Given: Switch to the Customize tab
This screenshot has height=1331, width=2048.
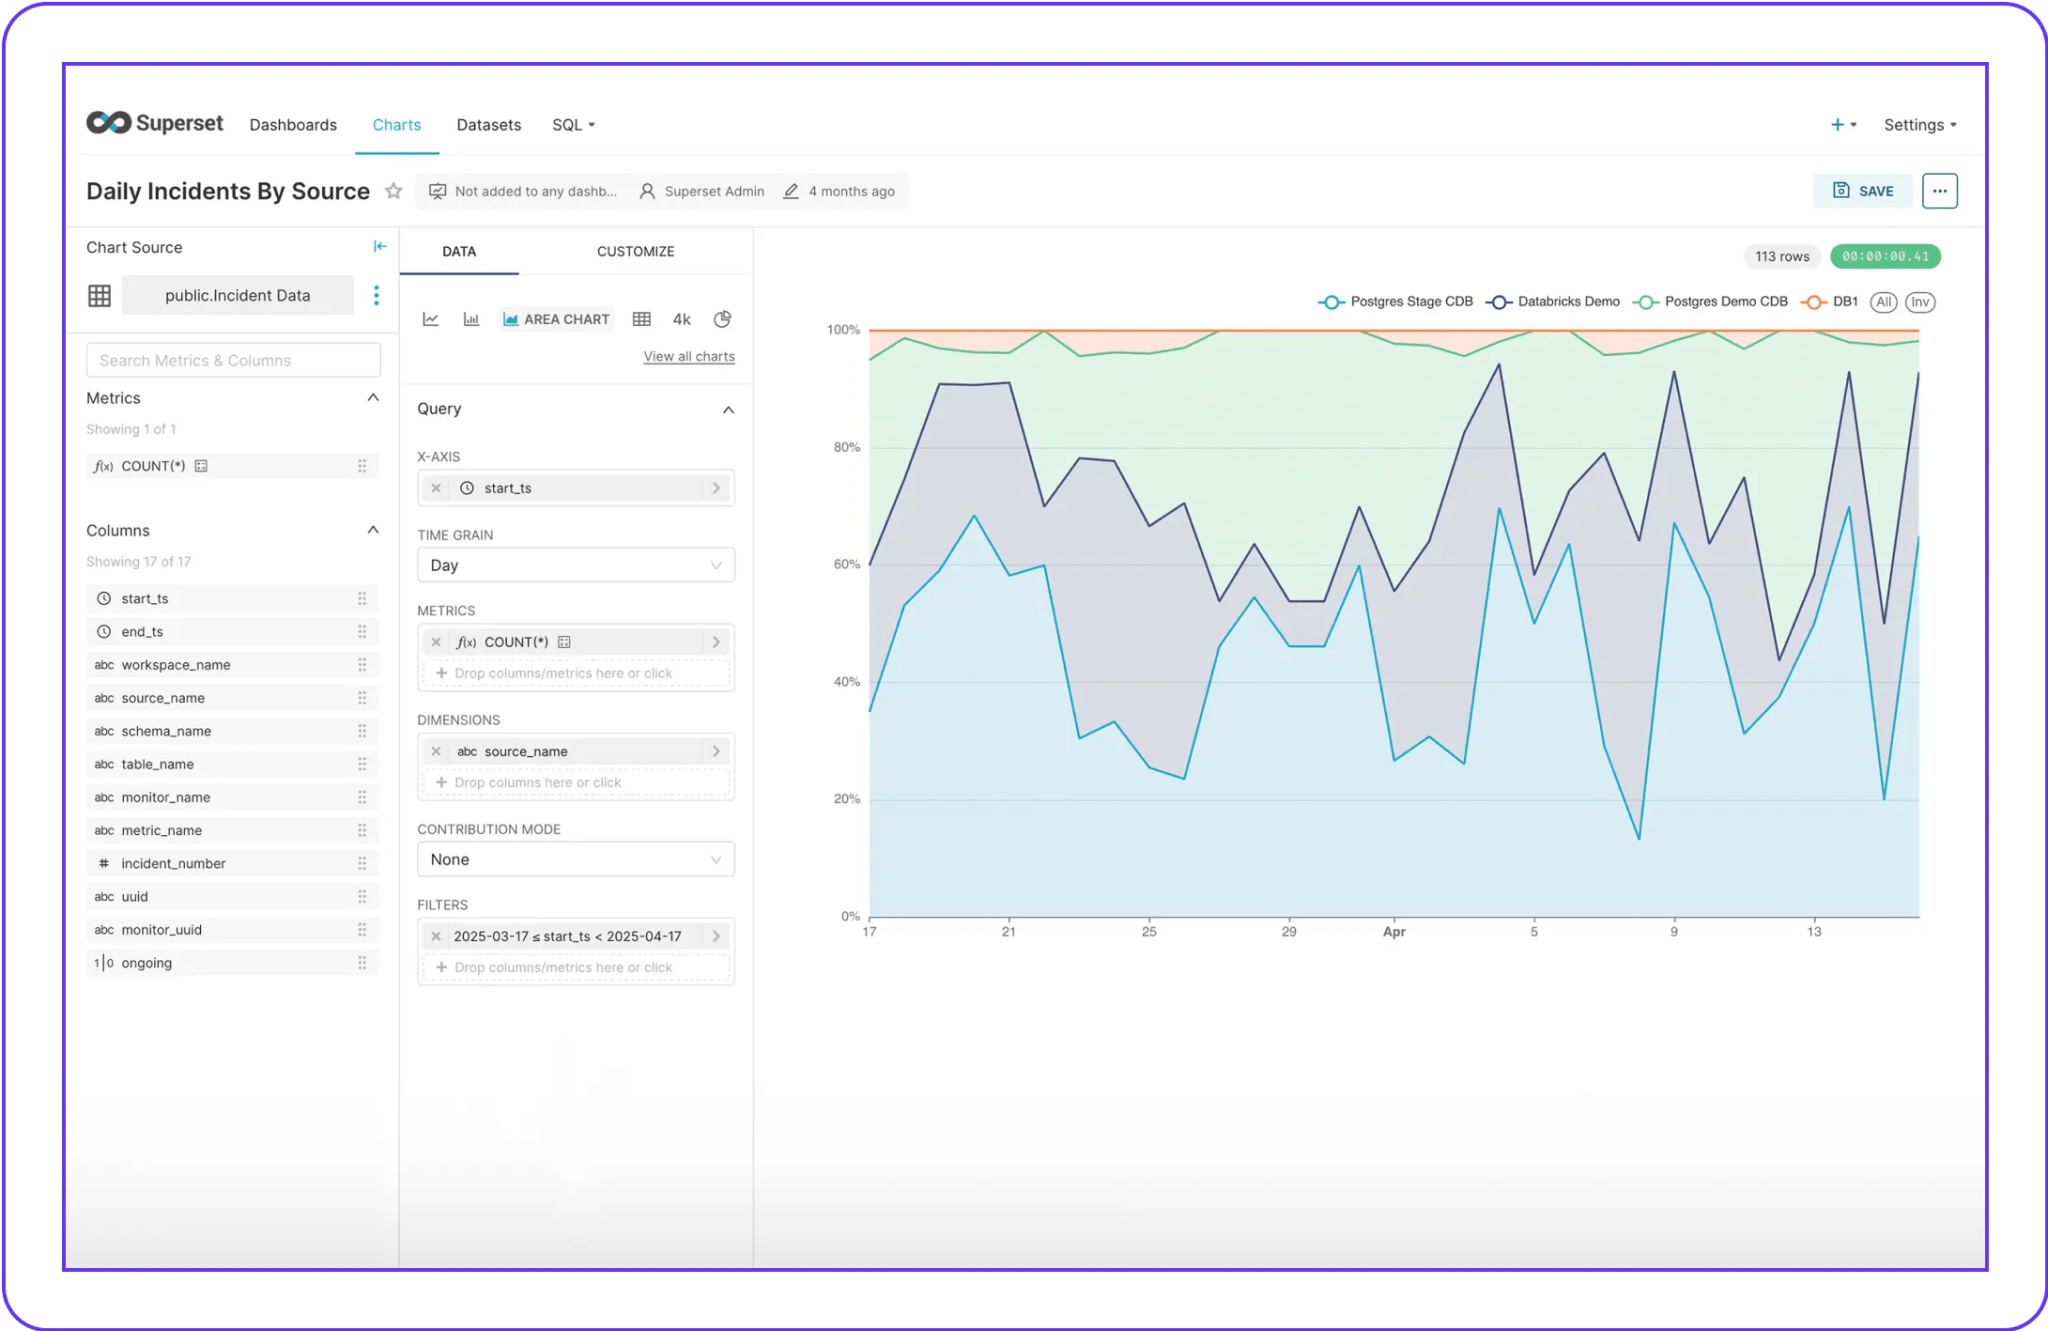Looking at the screenshot, I should (x=635, y=251).
